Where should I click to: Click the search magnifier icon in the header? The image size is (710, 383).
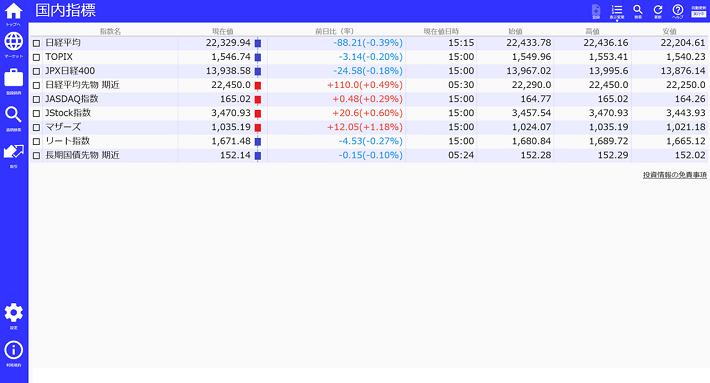(x=638, y=11)
